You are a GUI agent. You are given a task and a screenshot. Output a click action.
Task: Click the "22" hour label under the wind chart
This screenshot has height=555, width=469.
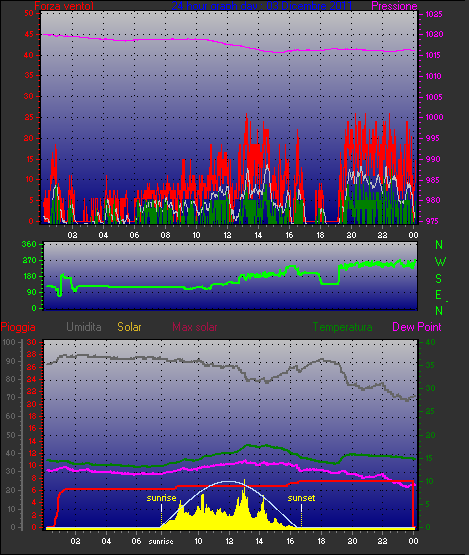point(382,235)
